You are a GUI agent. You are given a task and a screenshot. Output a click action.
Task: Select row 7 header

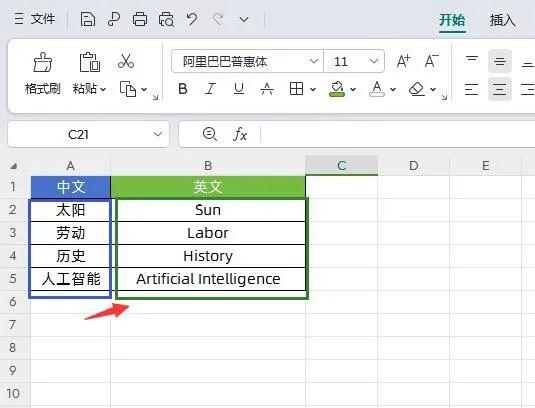coord(13,324)
